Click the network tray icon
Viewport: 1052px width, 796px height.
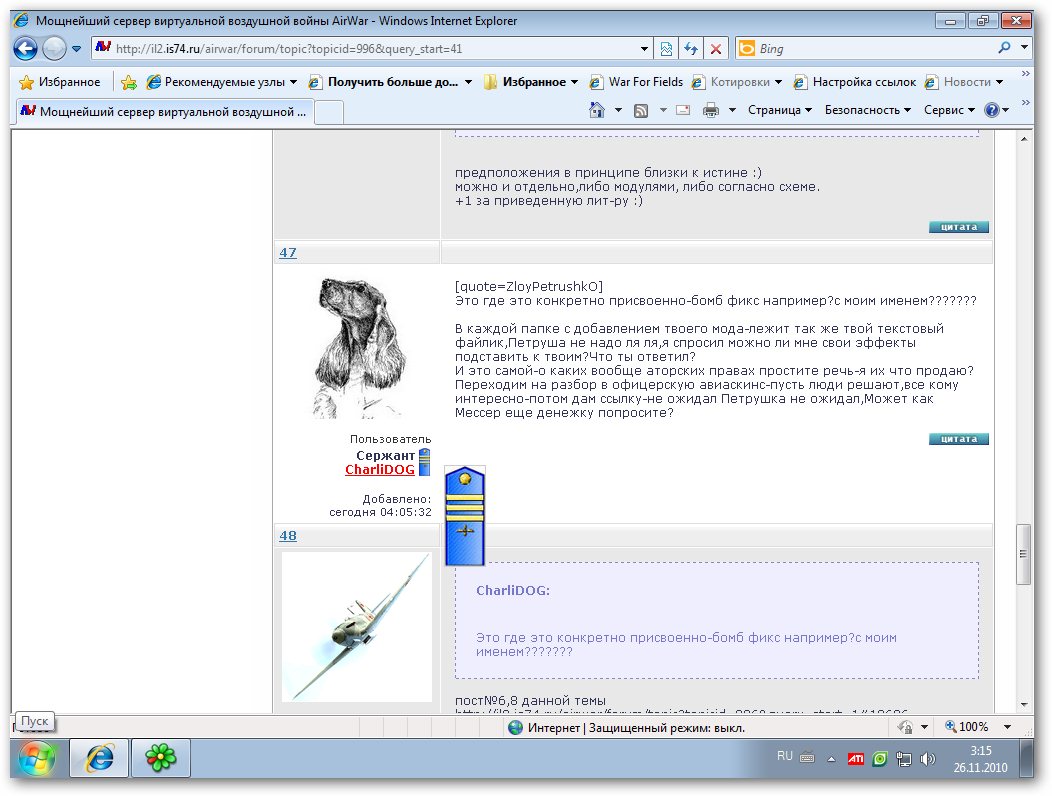coord(904,759)
